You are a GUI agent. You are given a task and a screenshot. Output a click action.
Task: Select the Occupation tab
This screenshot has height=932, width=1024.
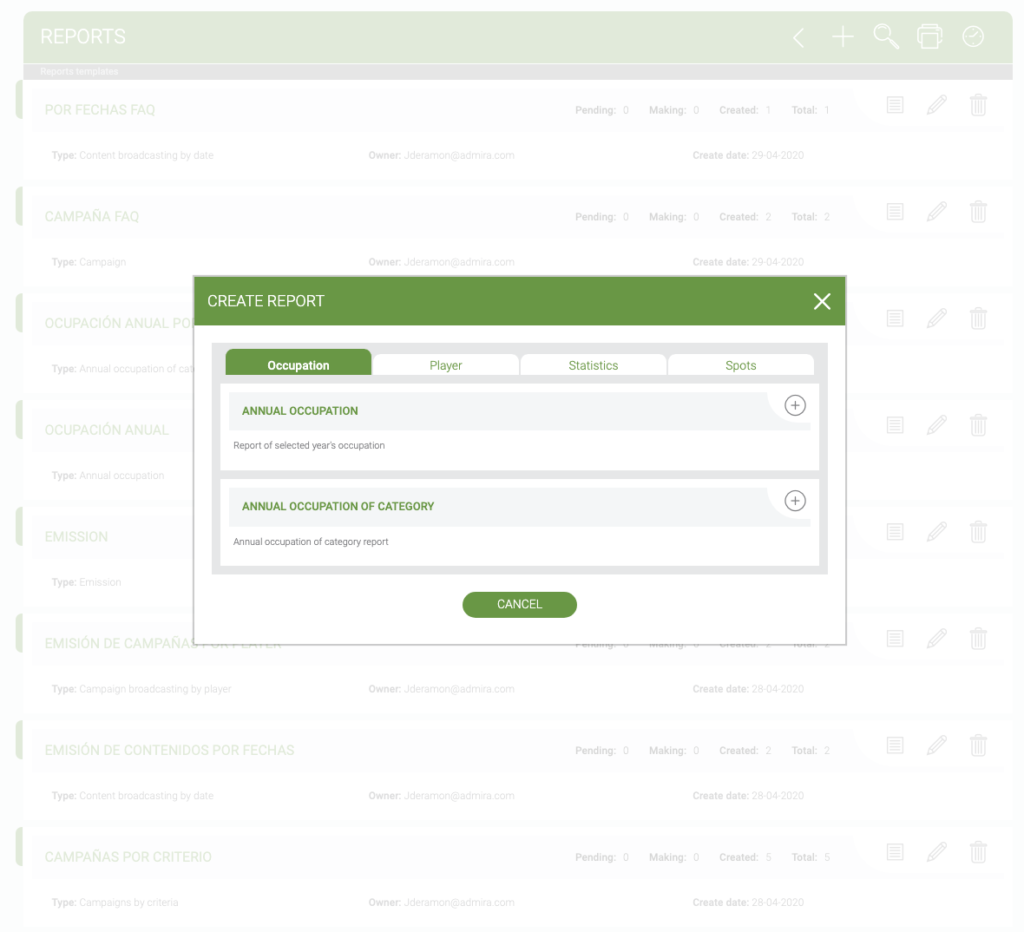pos(298,365)
